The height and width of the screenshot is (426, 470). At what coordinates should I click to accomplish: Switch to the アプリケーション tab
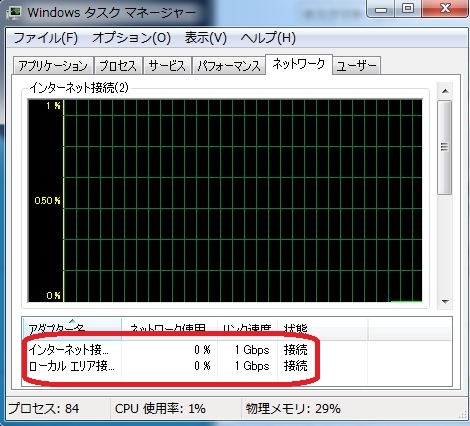tap(53, 65)
